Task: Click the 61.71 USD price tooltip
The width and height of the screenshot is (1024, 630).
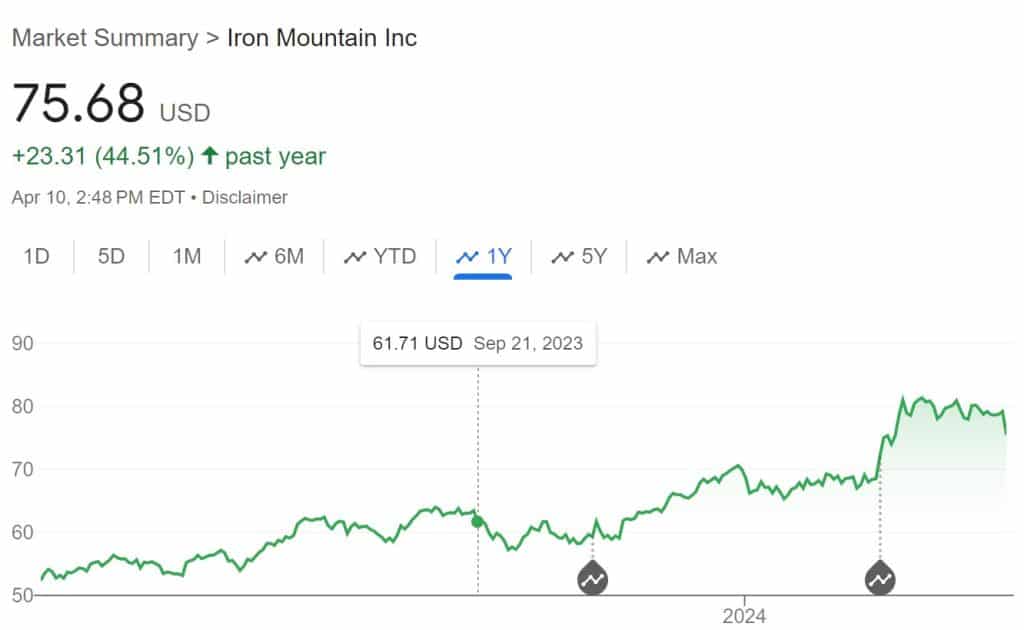Action: point(477,344)
